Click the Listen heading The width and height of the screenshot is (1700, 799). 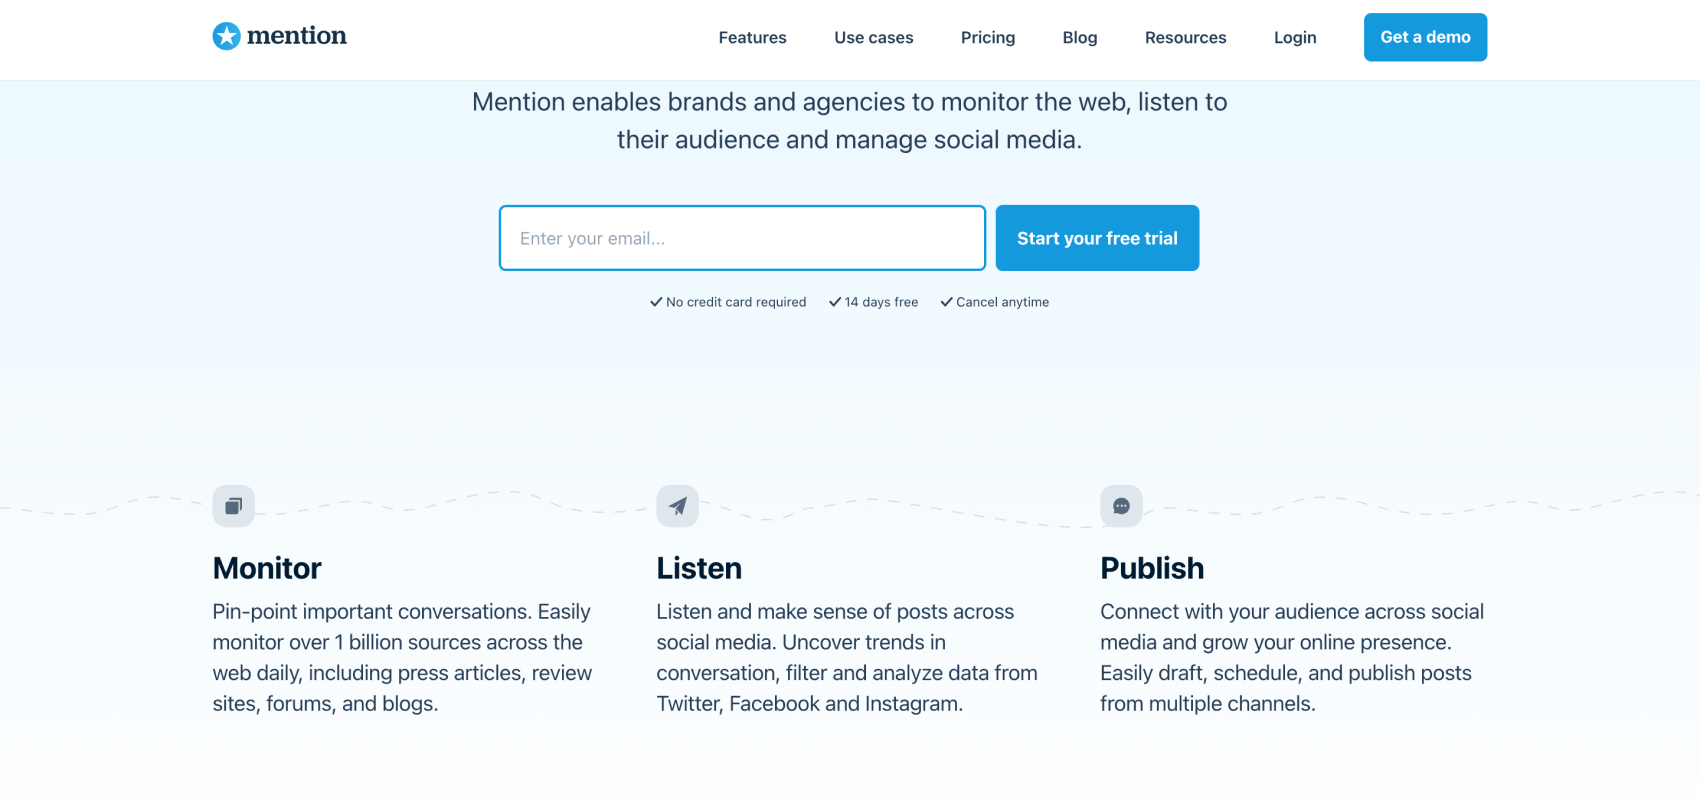pyautogui.click(x=699, y=568)
